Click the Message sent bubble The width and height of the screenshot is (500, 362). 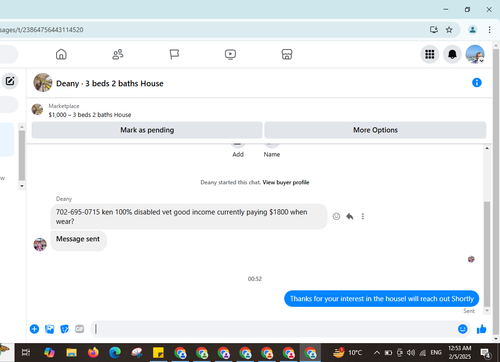tap(78, 240)
